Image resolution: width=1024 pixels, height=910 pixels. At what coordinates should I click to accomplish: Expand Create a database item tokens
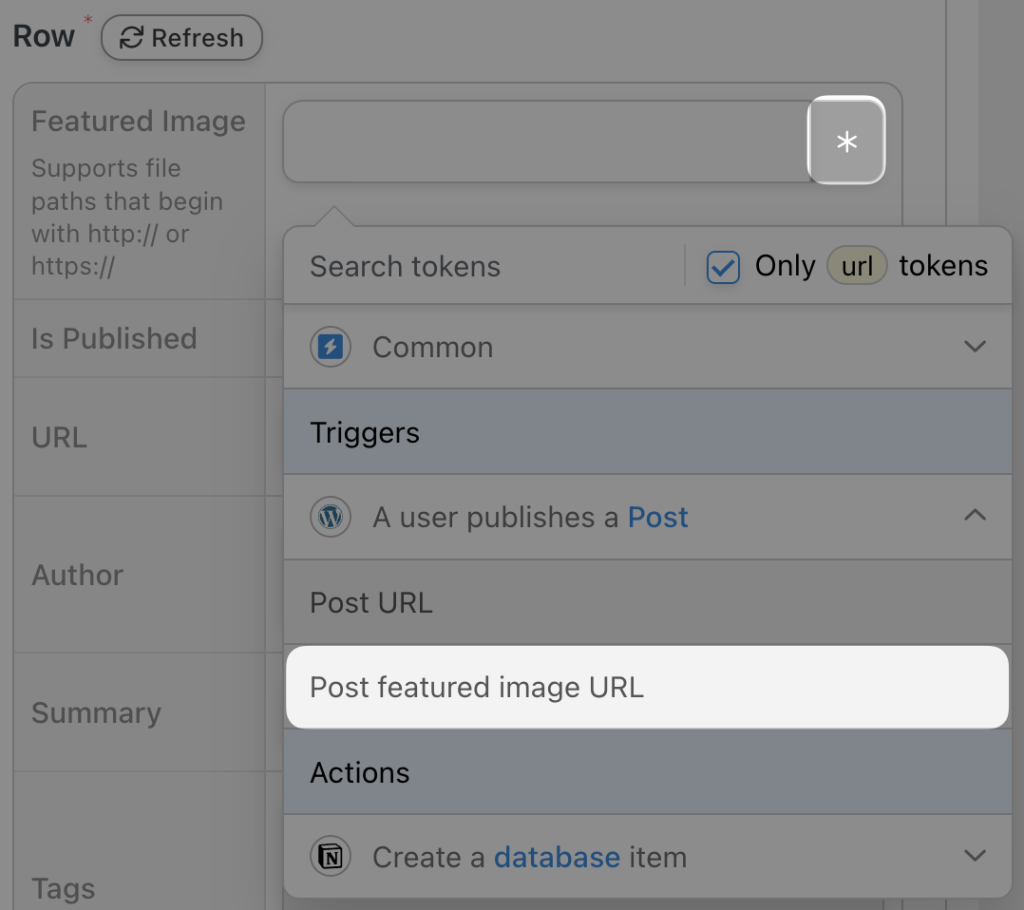pyautogui.click(x=975, y=857)
